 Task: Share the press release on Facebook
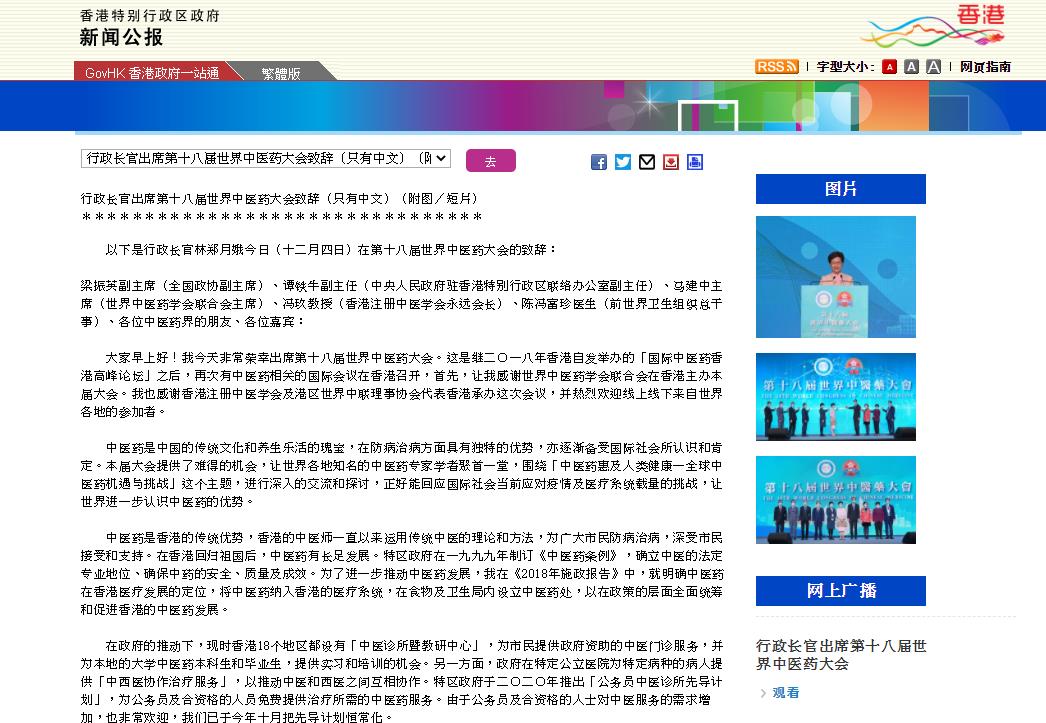(x=599, y=162)
